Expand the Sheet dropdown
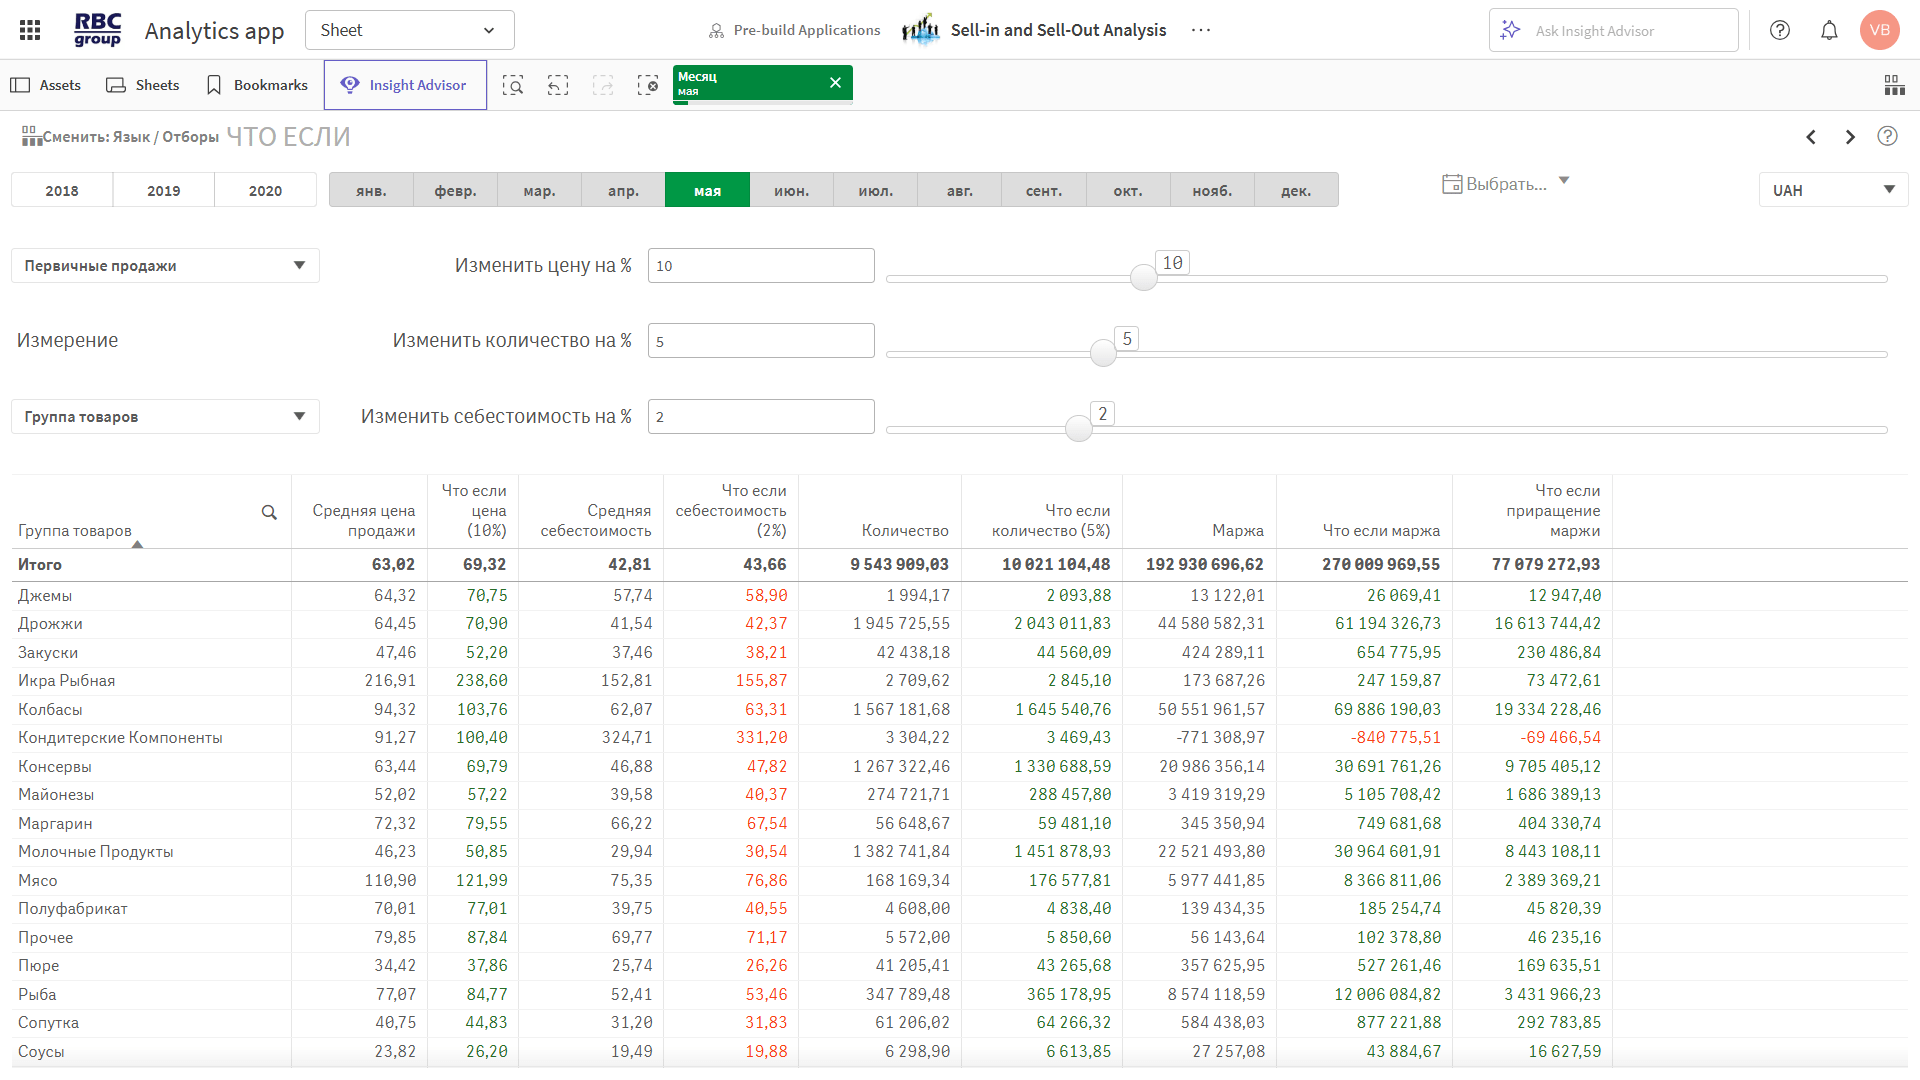The width and height of the screenshot is (1920, 1080). pyautogui.click(x=409, y=30)
